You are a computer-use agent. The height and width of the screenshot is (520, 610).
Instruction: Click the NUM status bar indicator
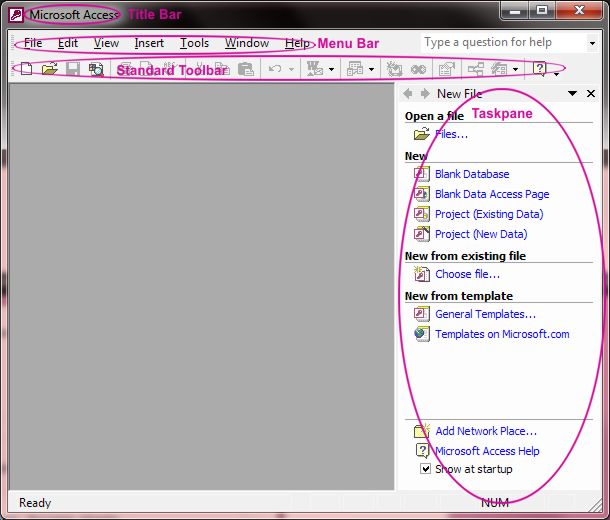click(x=495, y=502)
